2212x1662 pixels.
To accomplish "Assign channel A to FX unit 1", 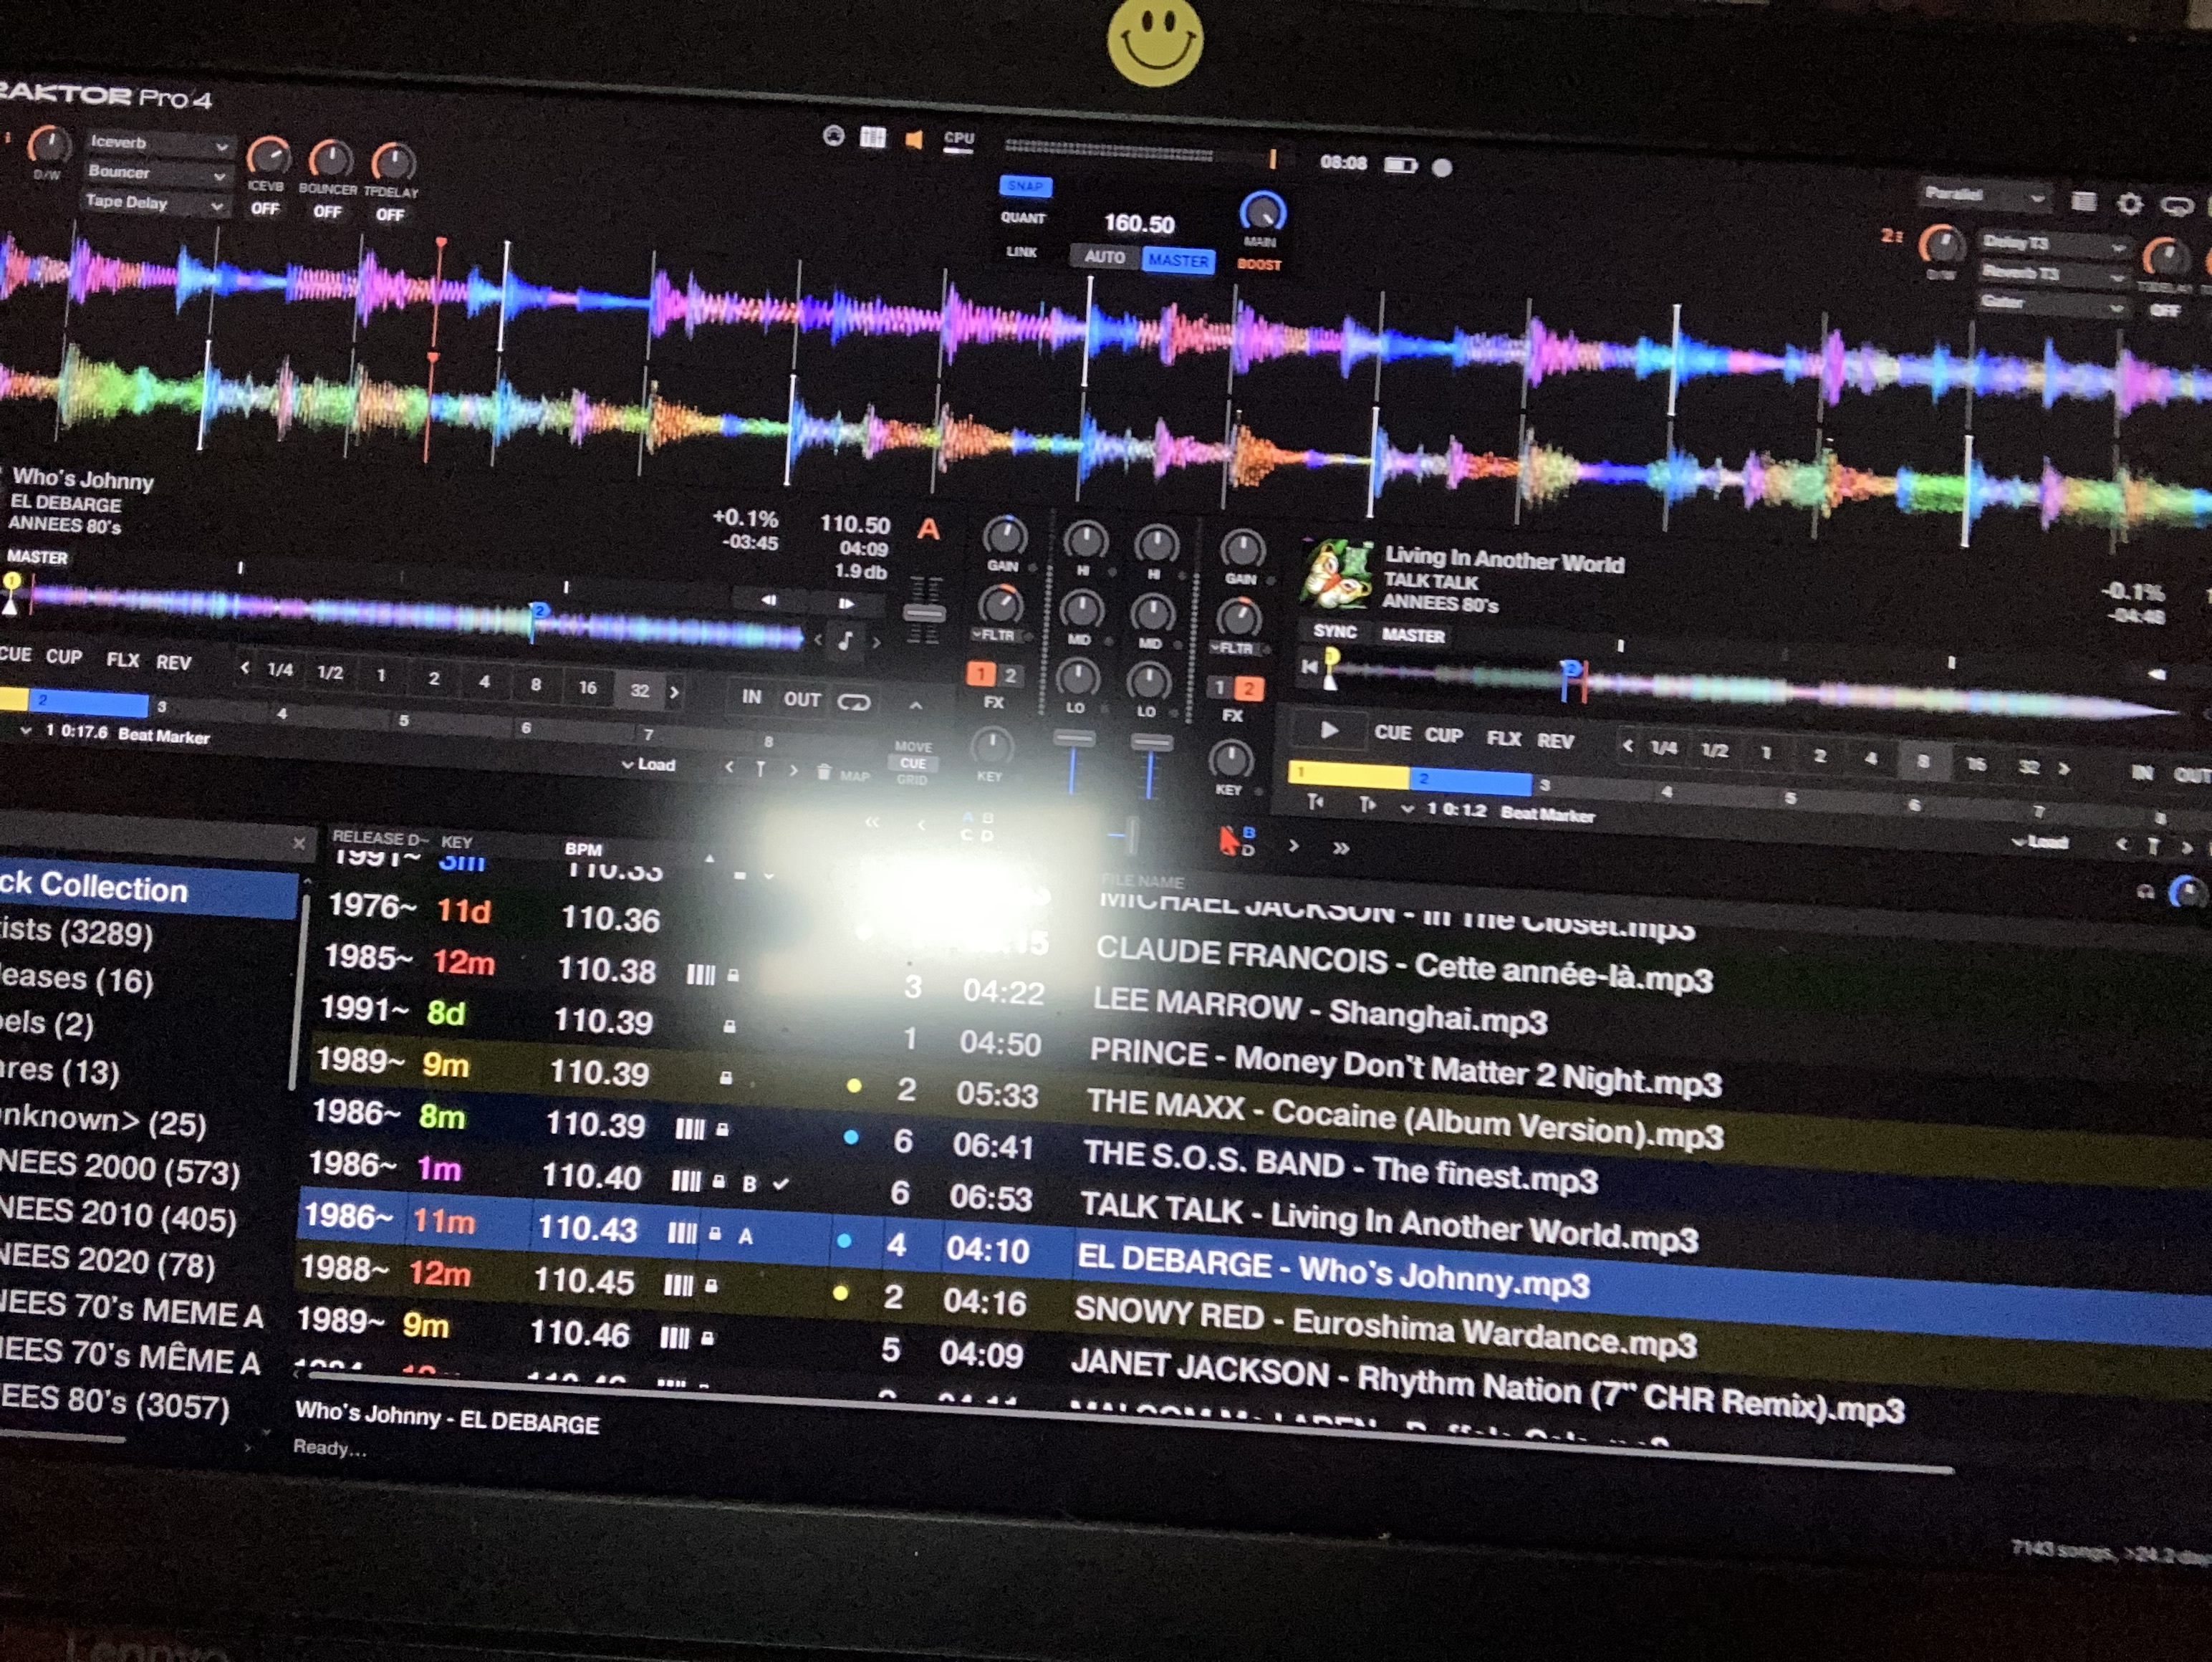I will click(x=981, y=673).
